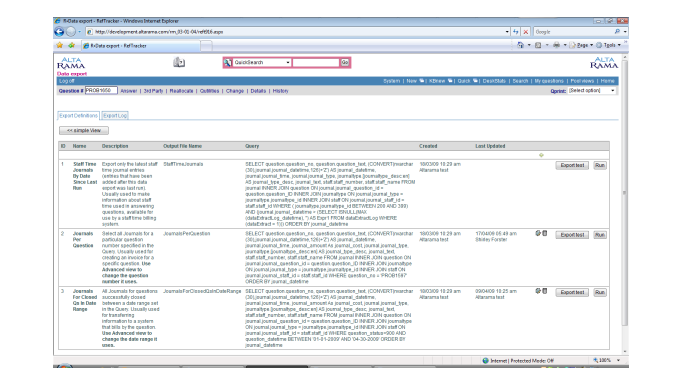The height and width of the screenshot is (378, 679).
Task: Click Export test for Staff Time Journals row
Action: tap(572, 165)
